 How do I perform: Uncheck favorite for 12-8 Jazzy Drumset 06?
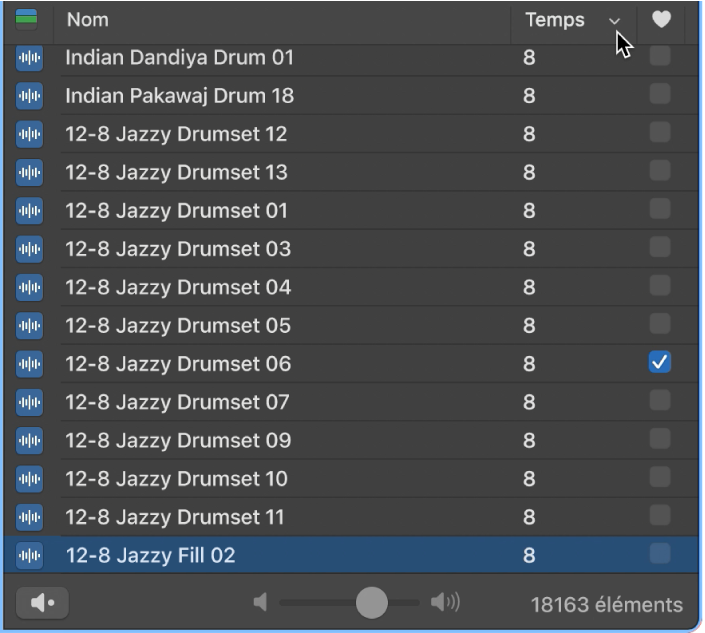pos(660,363)
